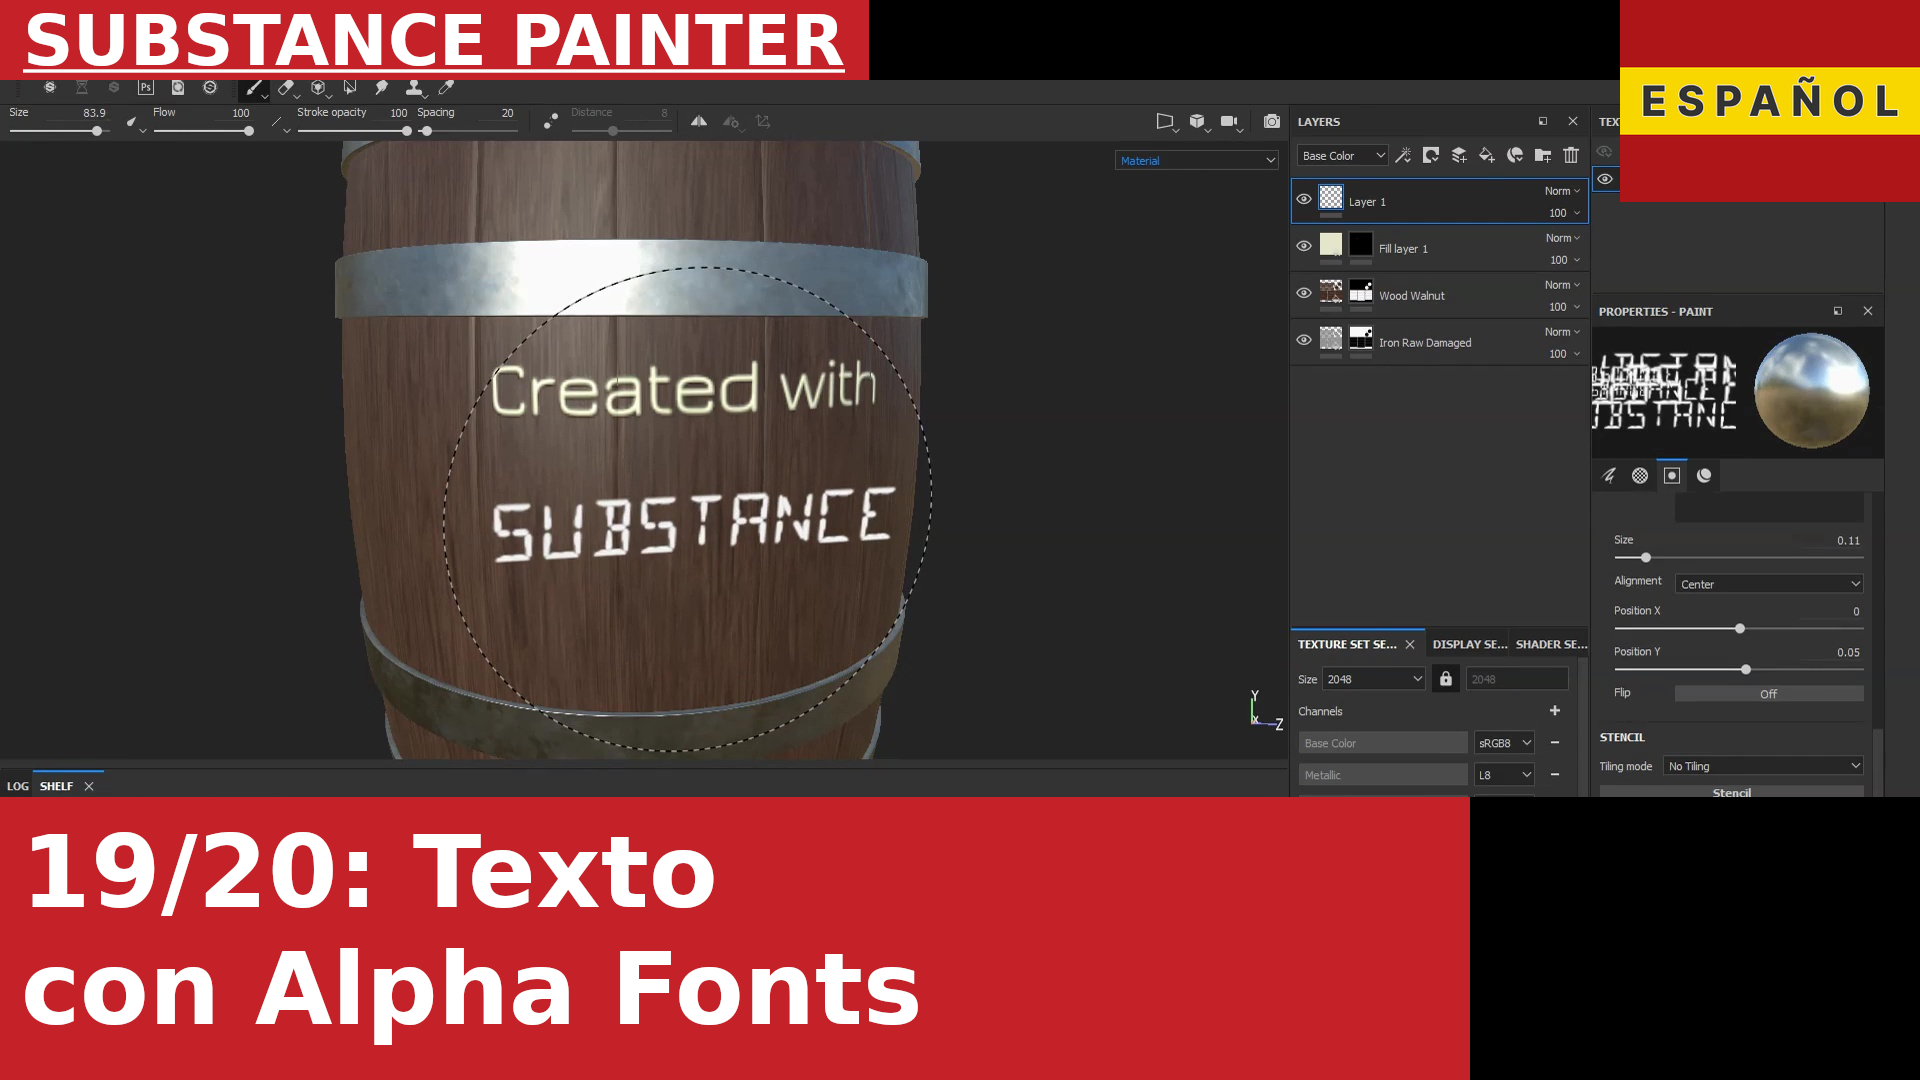Hide Wood Walnut layer with eye icon

pos(1304,293)
